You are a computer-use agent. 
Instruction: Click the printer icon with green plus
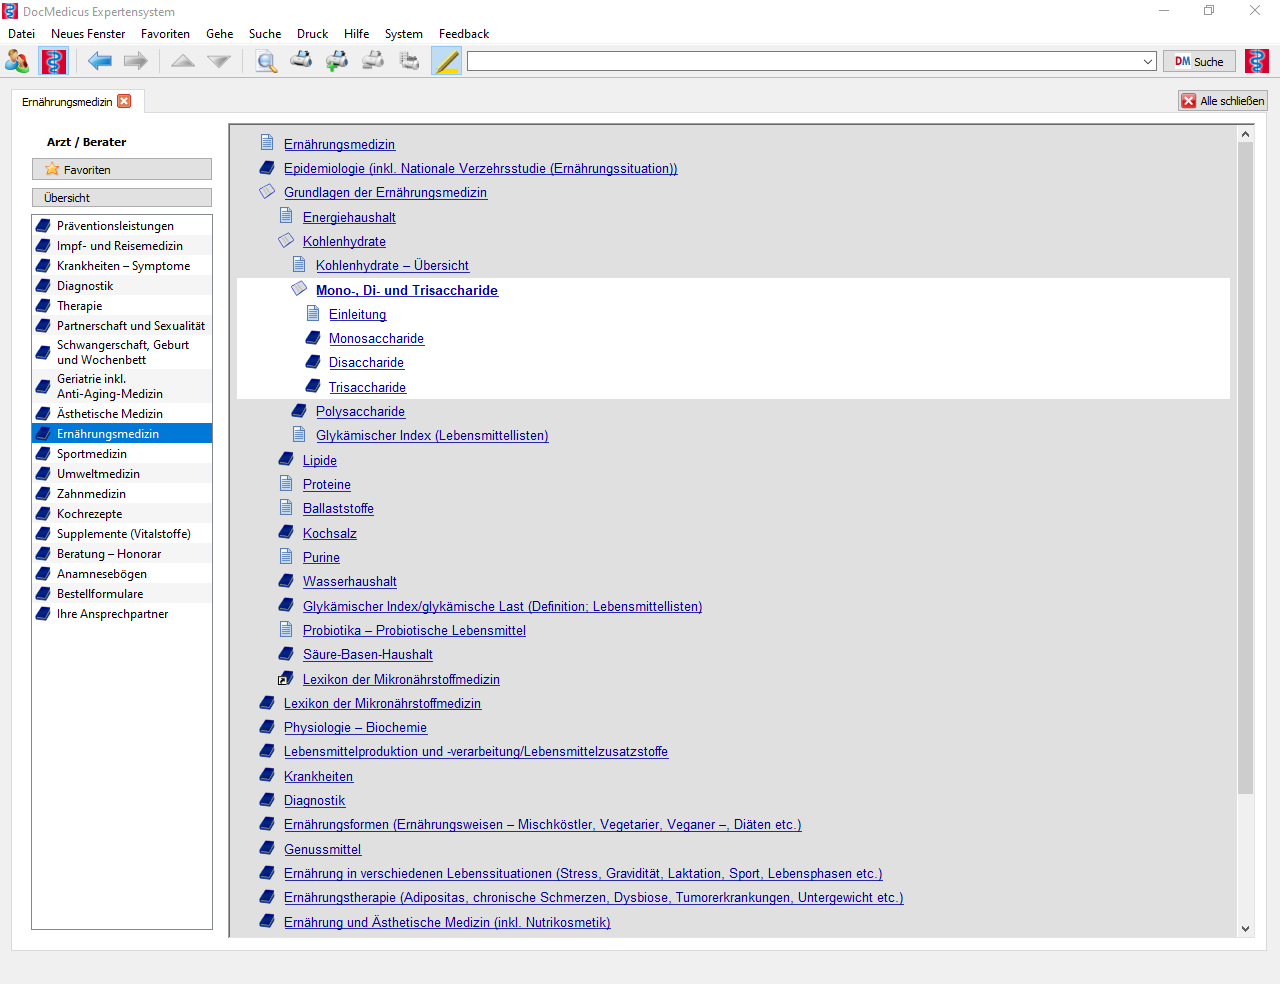coord(337,61)
